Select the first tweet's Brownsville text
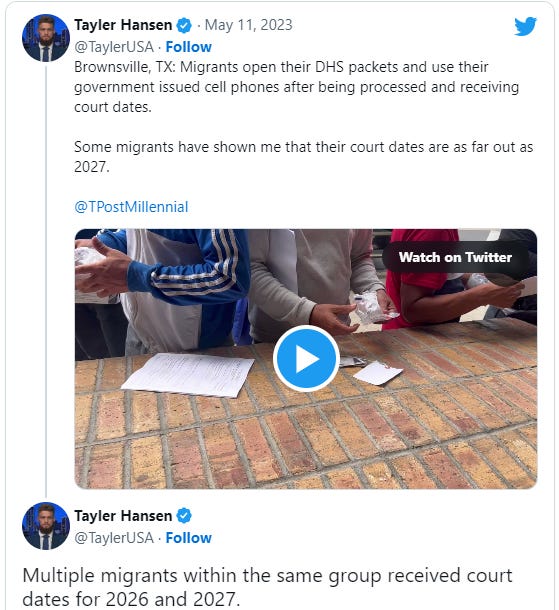This screenshot has height=610, width=559. point(296,87)
